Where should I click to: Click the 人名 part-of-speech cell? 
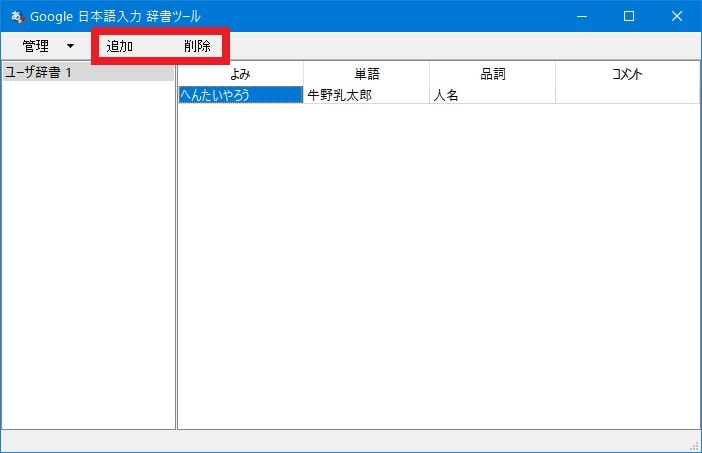pos(492,95)
